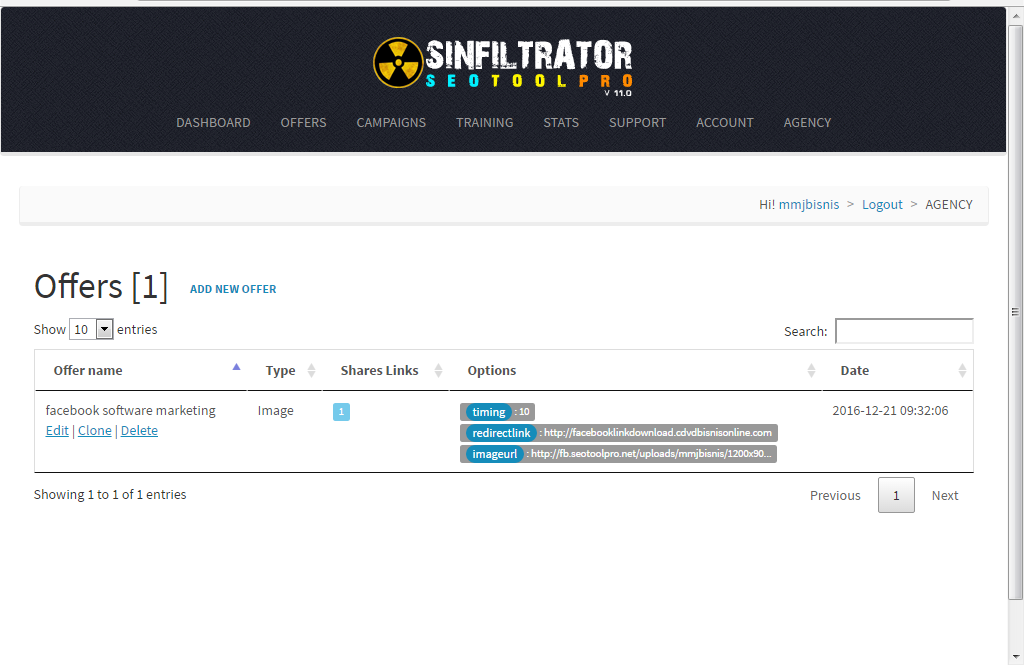The height and width of the screenshot is (665, 1024).
Task: Open Edit for the facebook offer
Action: coord(57,430)
